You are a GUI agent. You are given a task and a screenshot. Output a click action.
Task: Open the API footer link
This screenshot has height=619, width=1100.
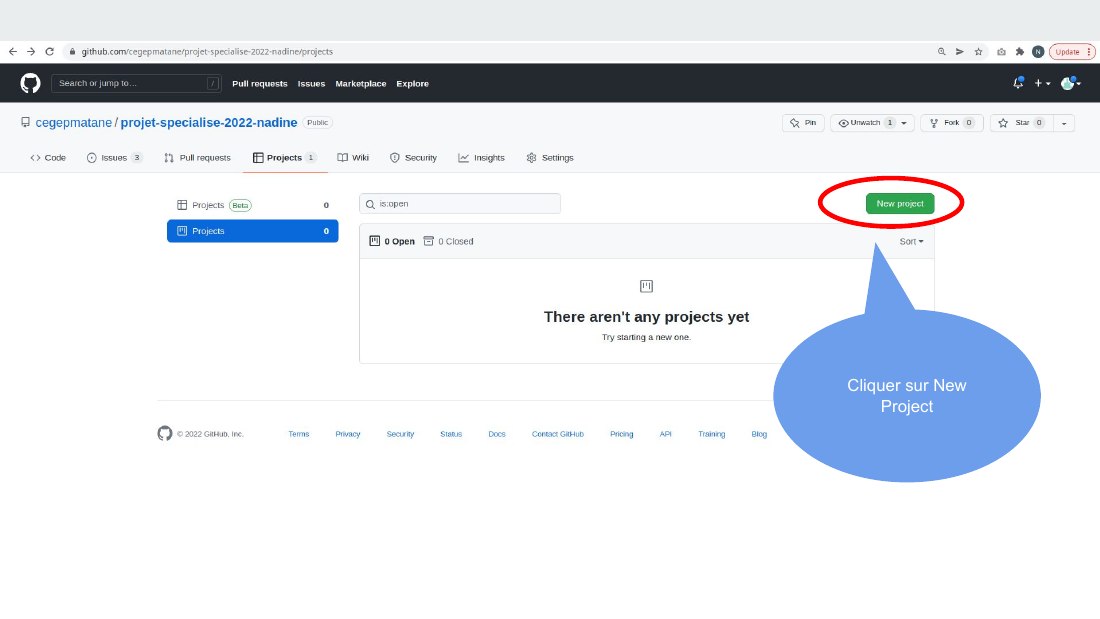pos(666,434)
